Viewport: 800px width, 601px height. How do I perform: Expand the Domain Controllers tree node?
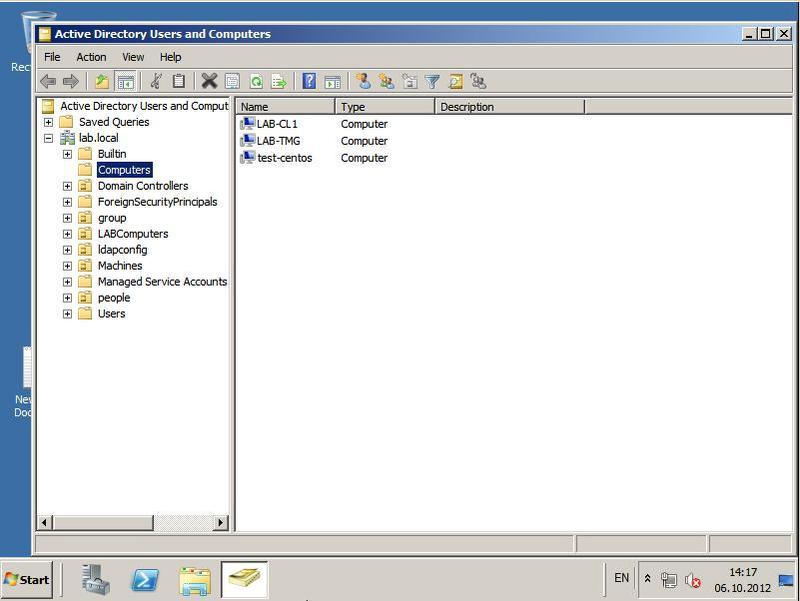pyautogui.click(x=66, y=185)
